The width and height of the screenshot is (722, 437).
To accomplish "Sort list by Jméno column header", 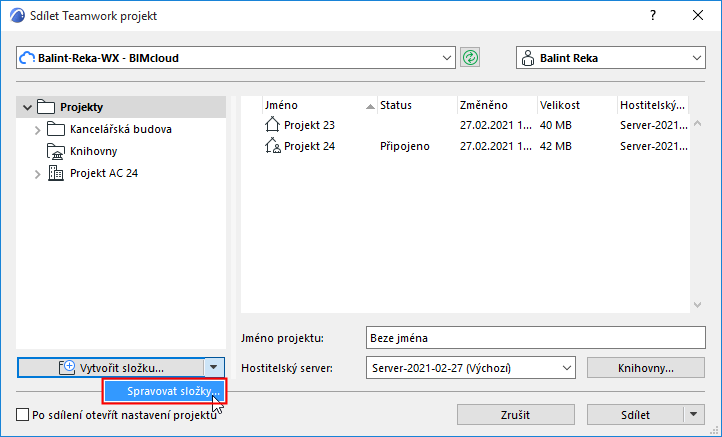I will (320, 105).
